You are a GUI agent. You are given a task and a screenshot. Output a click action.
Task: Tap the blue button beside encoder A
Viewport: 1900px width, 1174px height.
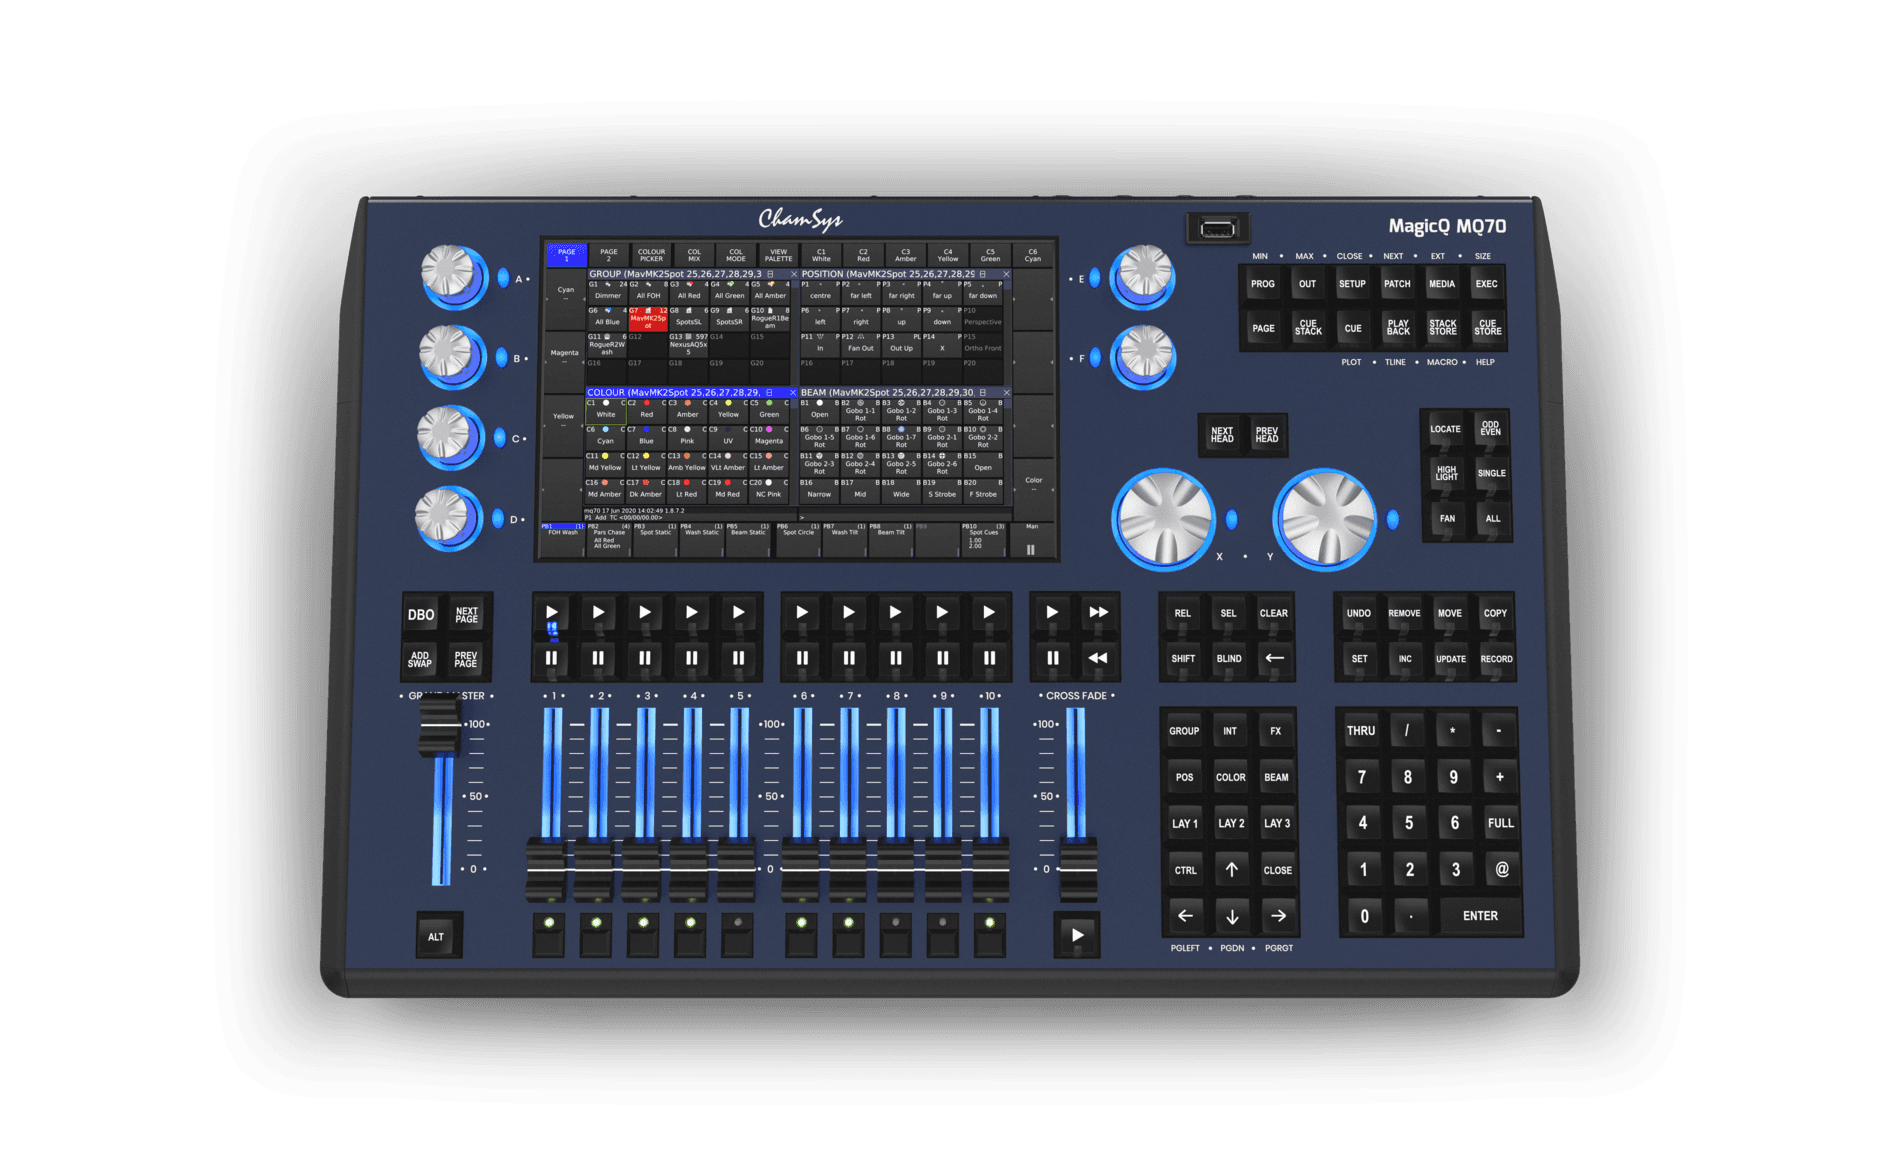(503, 278)
